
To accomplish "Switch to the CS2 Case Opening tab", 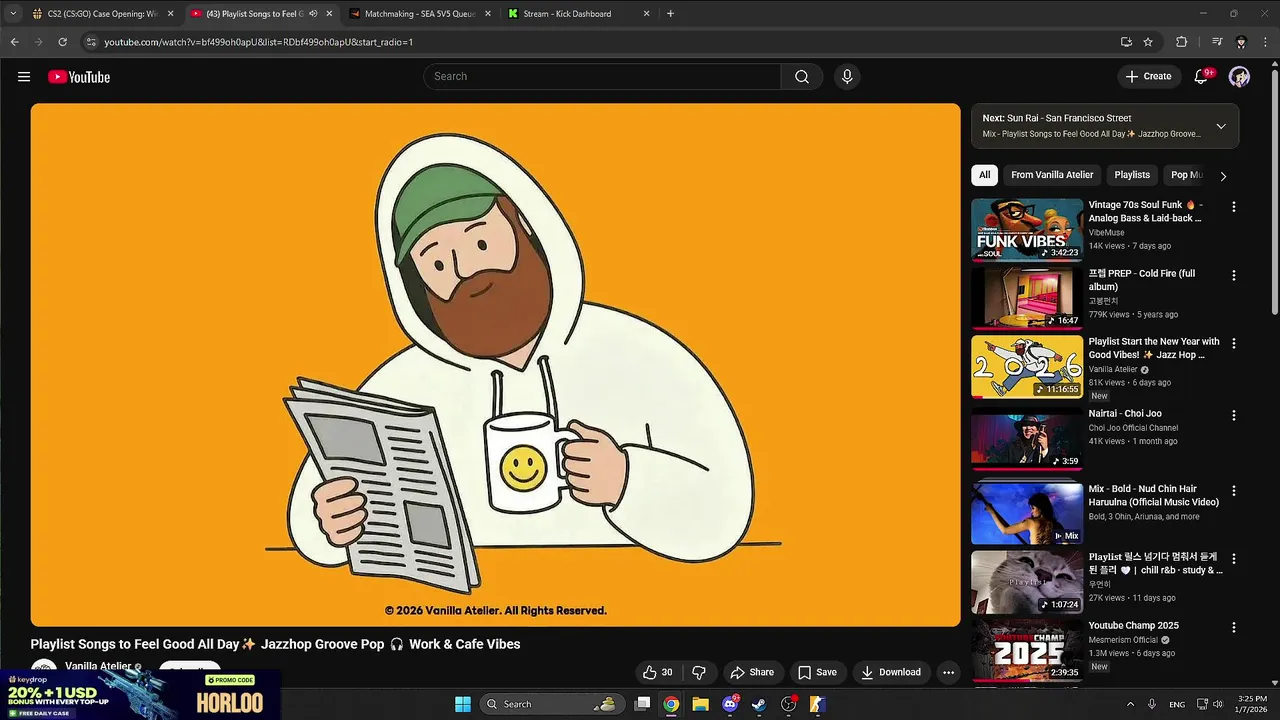I will (103, 14).
